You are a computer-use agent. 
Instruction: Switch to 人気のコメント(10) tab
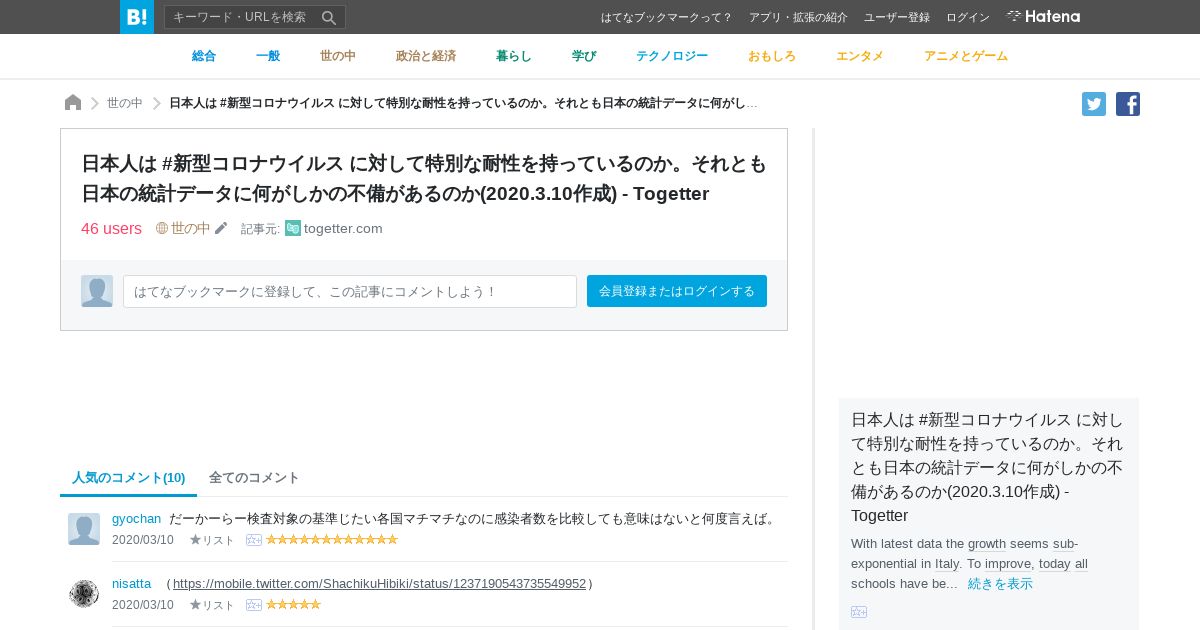[x=128, y=478]
